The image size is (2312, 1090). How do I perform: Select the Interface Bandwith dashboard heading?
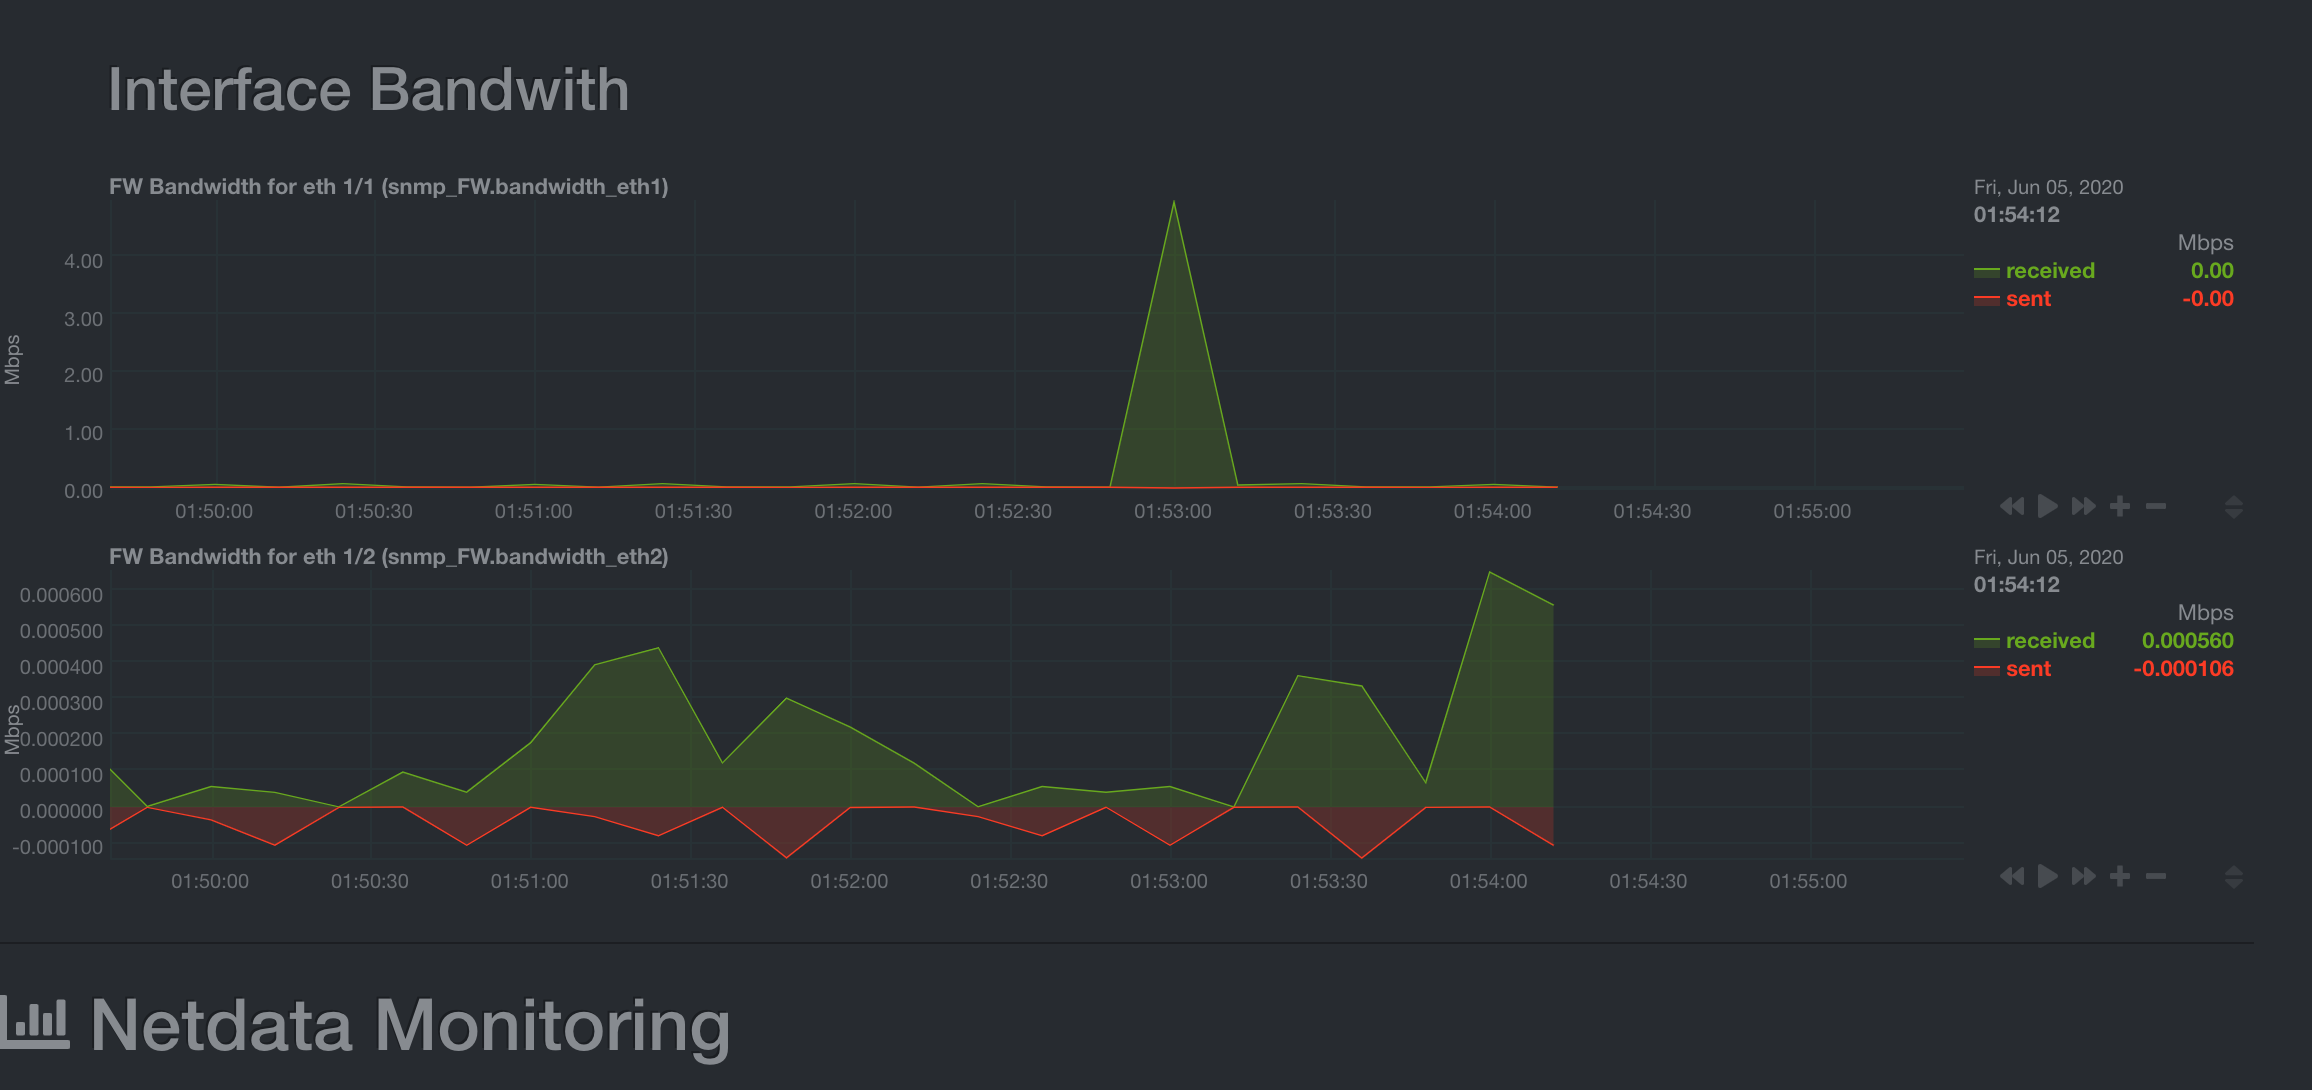[x=369, y=89]
